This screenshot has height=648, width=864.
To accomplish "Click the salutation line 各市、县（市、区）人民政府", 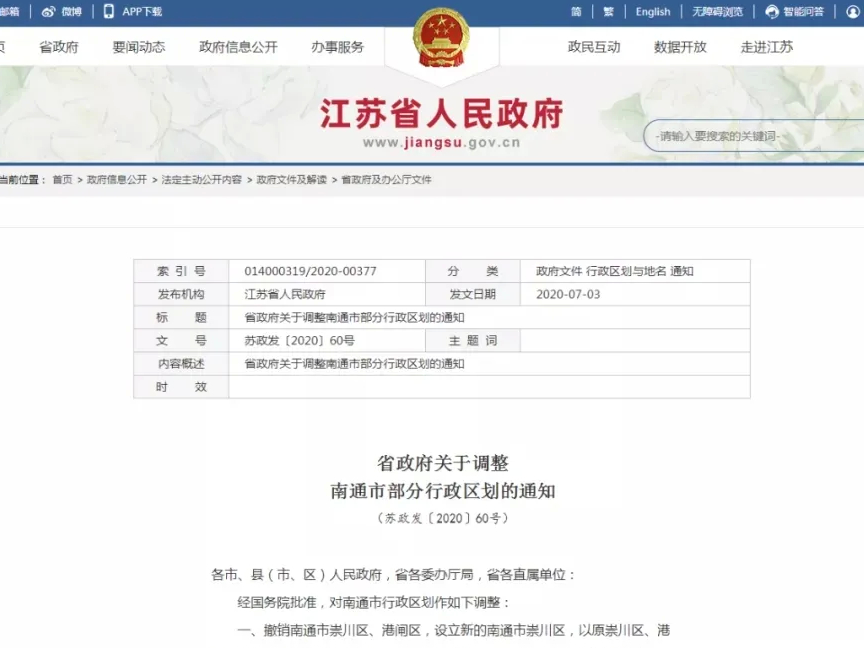I will point(296,575).
